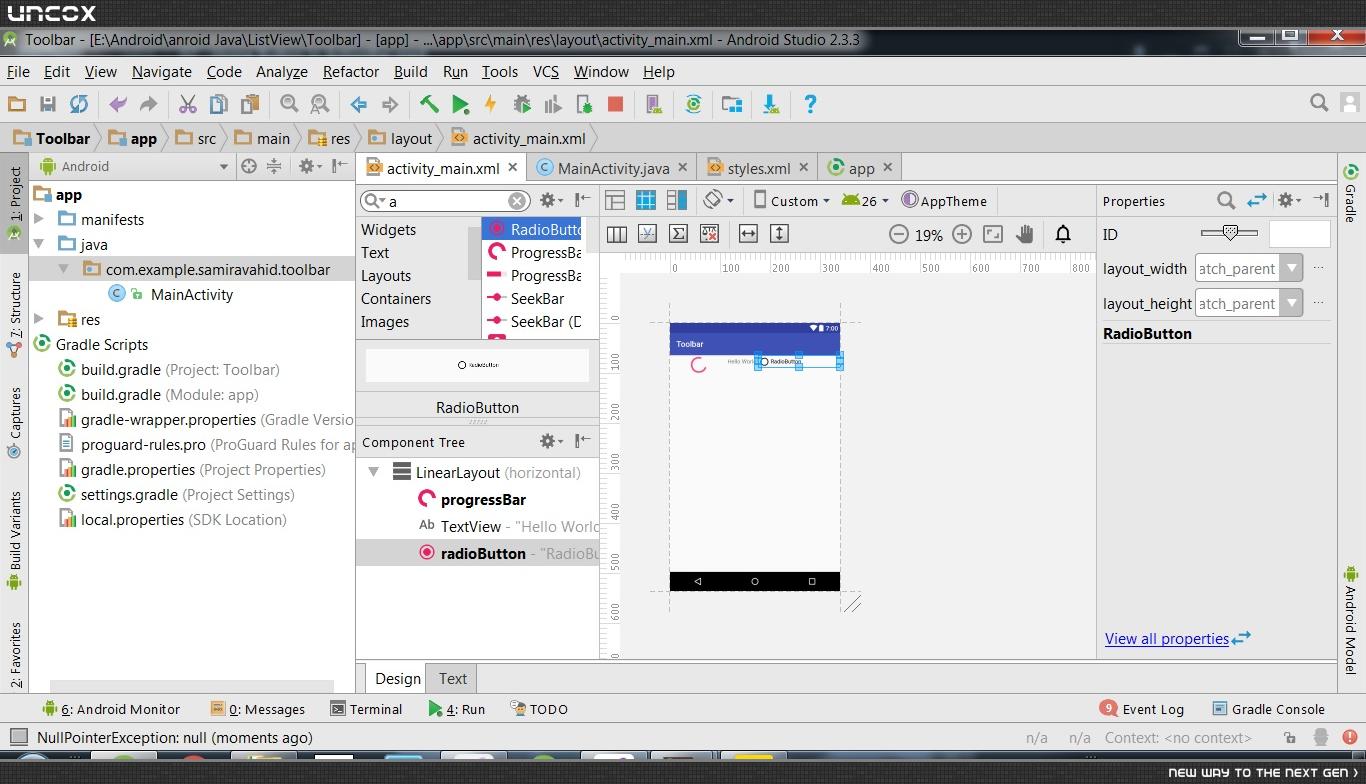Zoom in on the layout preview
The width and height of the screenshot is (1366, 784).
[x=962, y=234]
